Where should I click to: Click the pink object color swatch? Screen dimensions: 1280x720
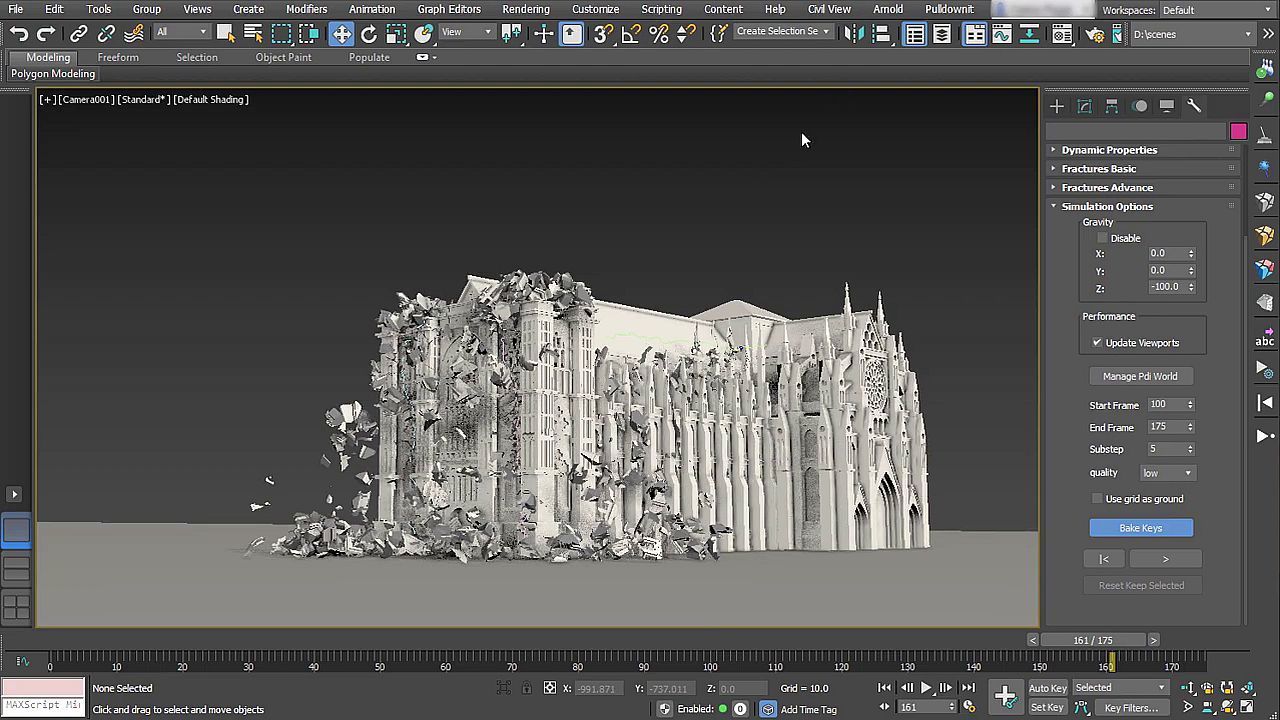pyautogui.click(x=1238, y=132)
